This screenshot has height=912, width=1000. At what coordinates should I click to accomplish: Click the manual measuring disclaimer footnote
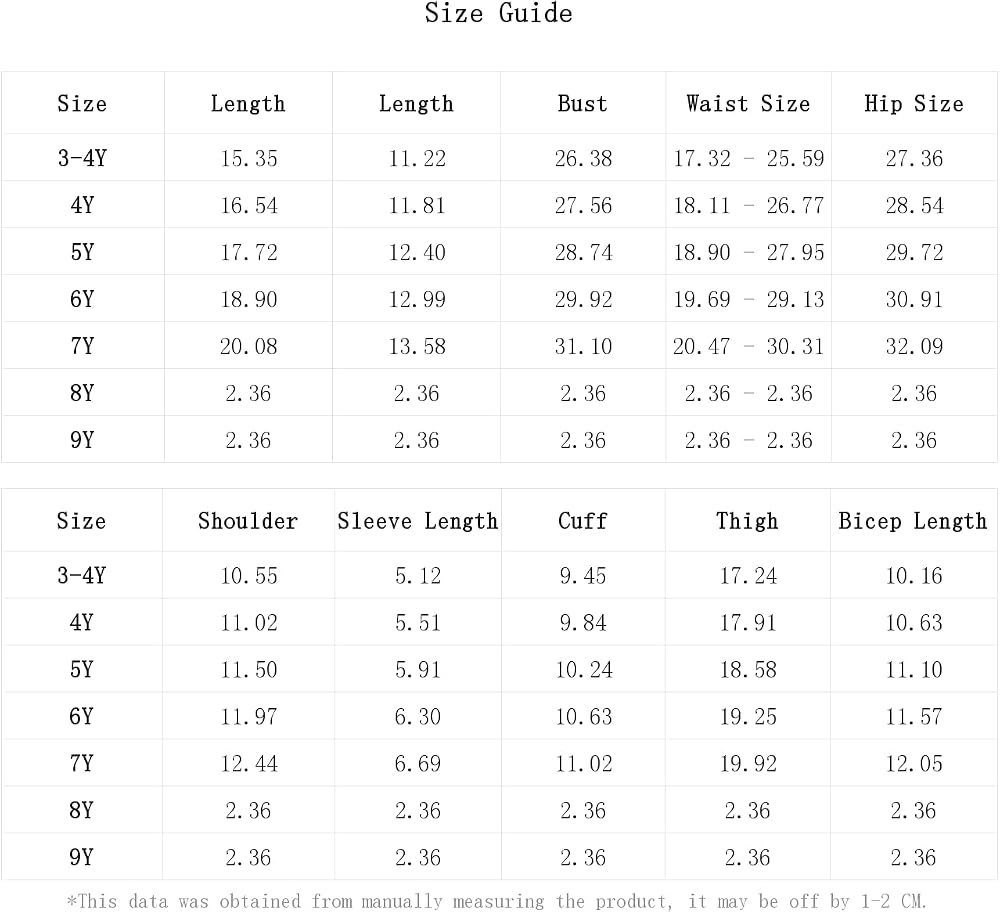(496, 901)
